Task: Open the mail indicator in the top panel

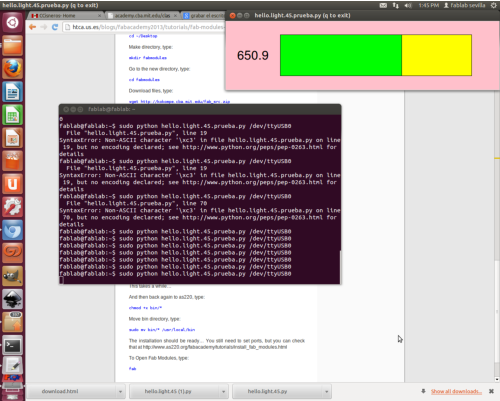Action: pos(383,5)
